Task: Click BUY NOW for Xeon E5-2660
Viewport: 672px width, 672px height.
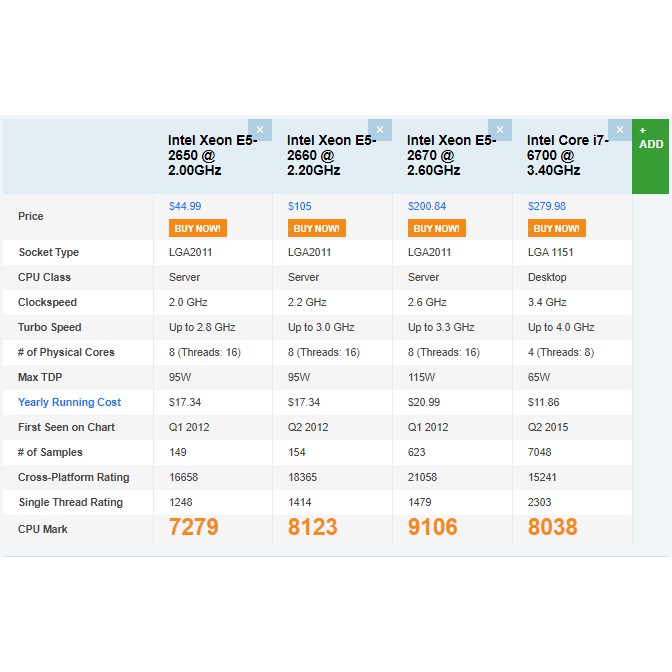Action: tap(317, 228)
